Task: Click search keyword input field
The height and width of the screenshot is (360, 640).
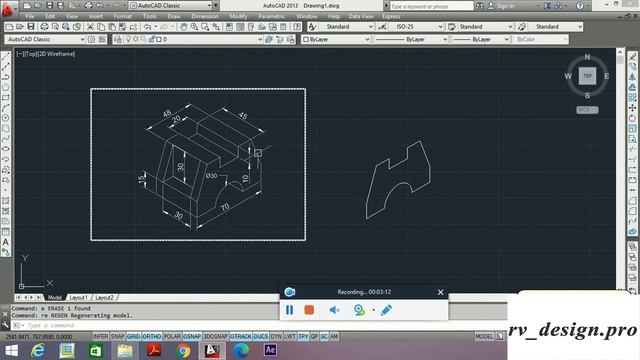Action: click(431, 6)
